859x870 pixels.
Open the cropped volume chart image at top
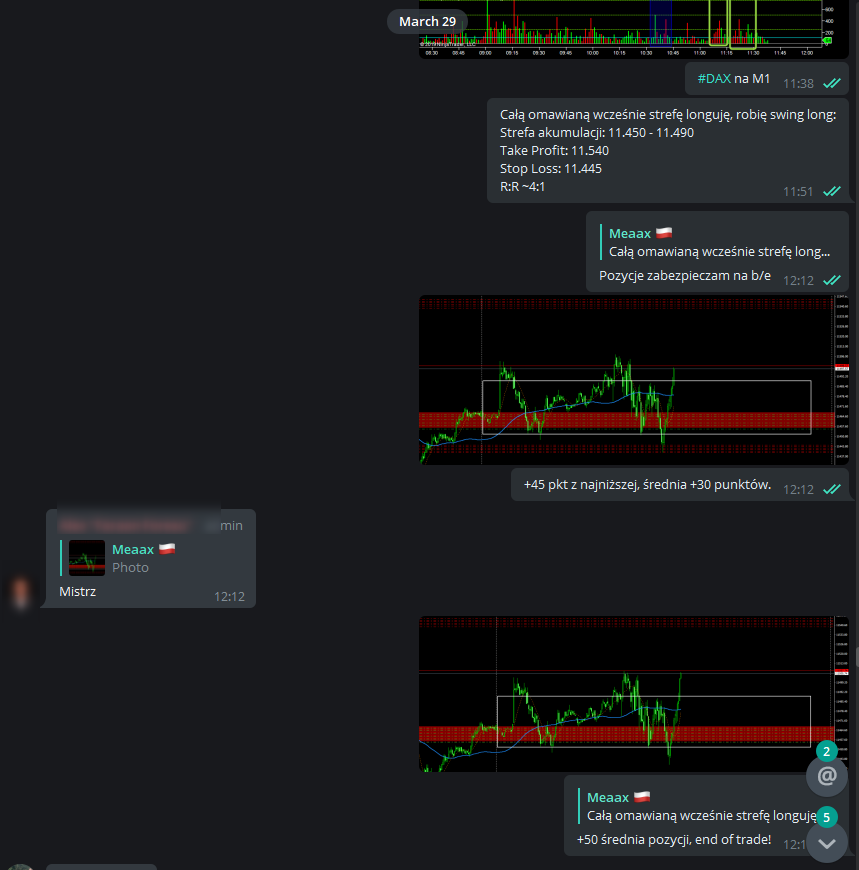click(635, 28)
